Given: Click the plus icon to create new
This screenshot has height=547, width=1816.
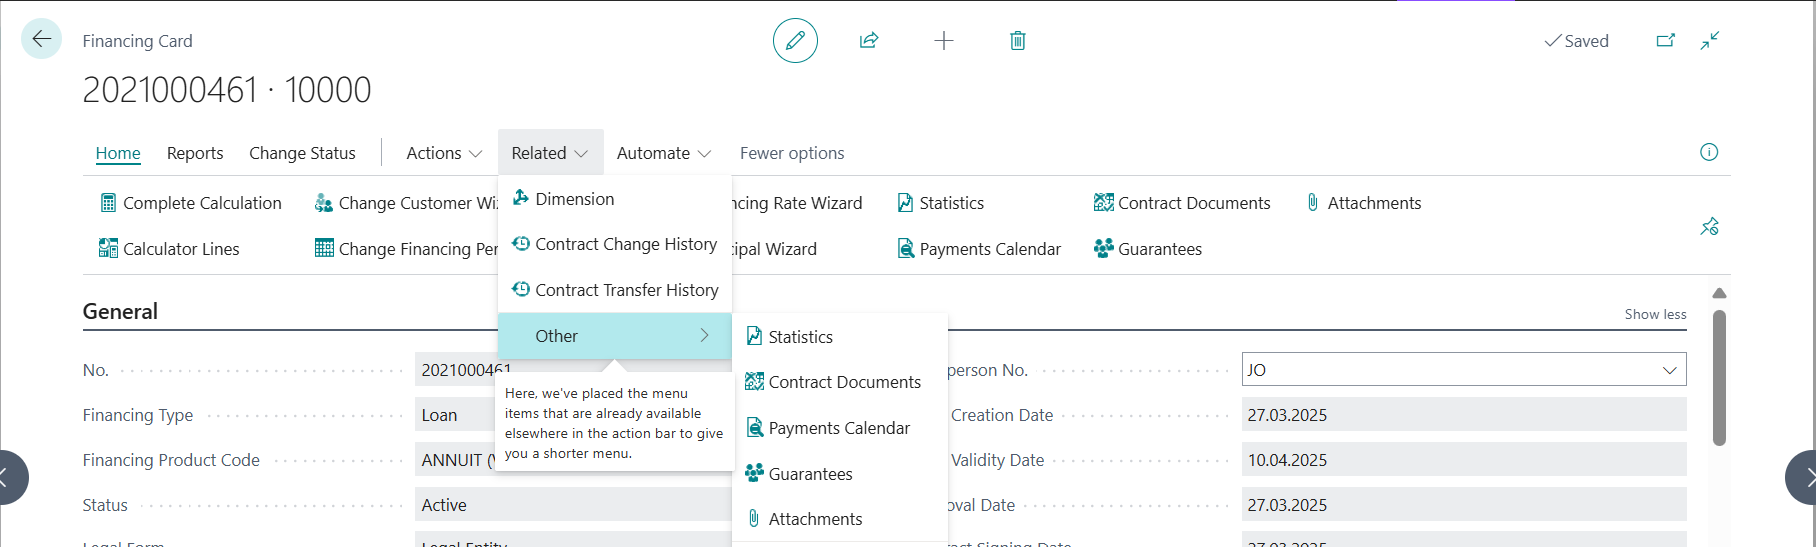Looking at the screenshot, I should [943, 41].
